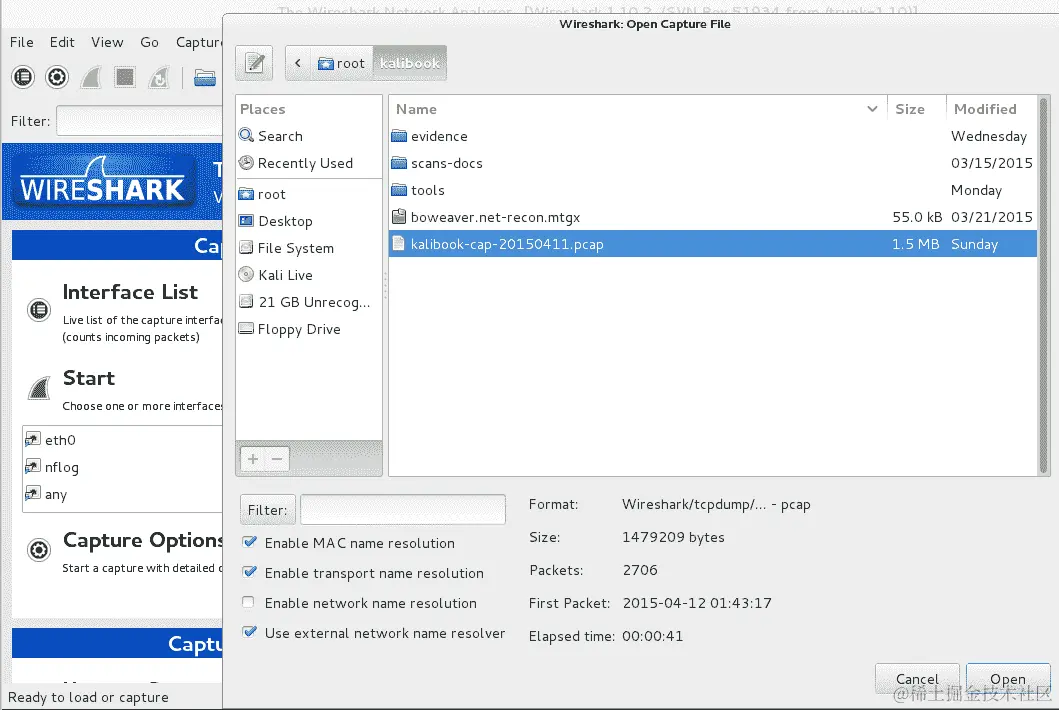Click the Open button

[x=1008, y=679]
